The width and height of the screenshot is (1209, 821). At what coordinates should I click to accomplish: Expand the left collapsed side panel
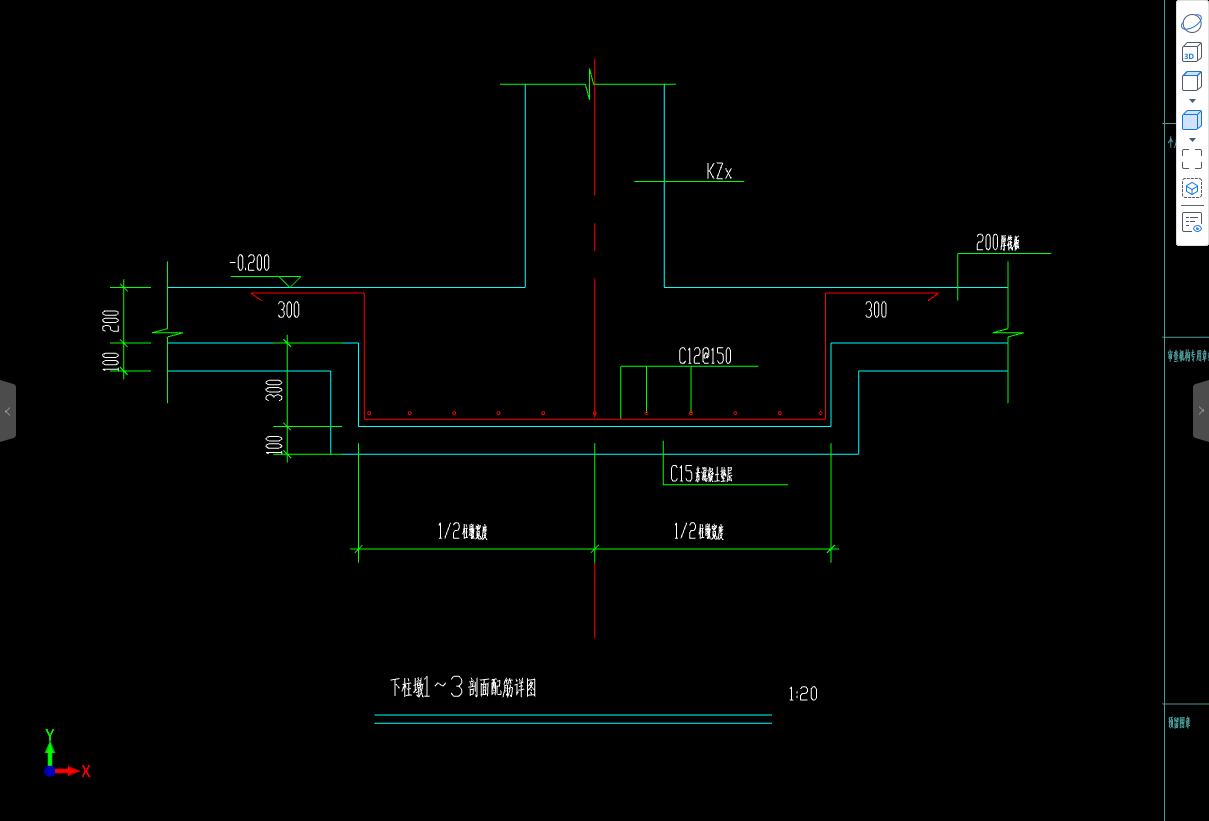pos(8,411)
